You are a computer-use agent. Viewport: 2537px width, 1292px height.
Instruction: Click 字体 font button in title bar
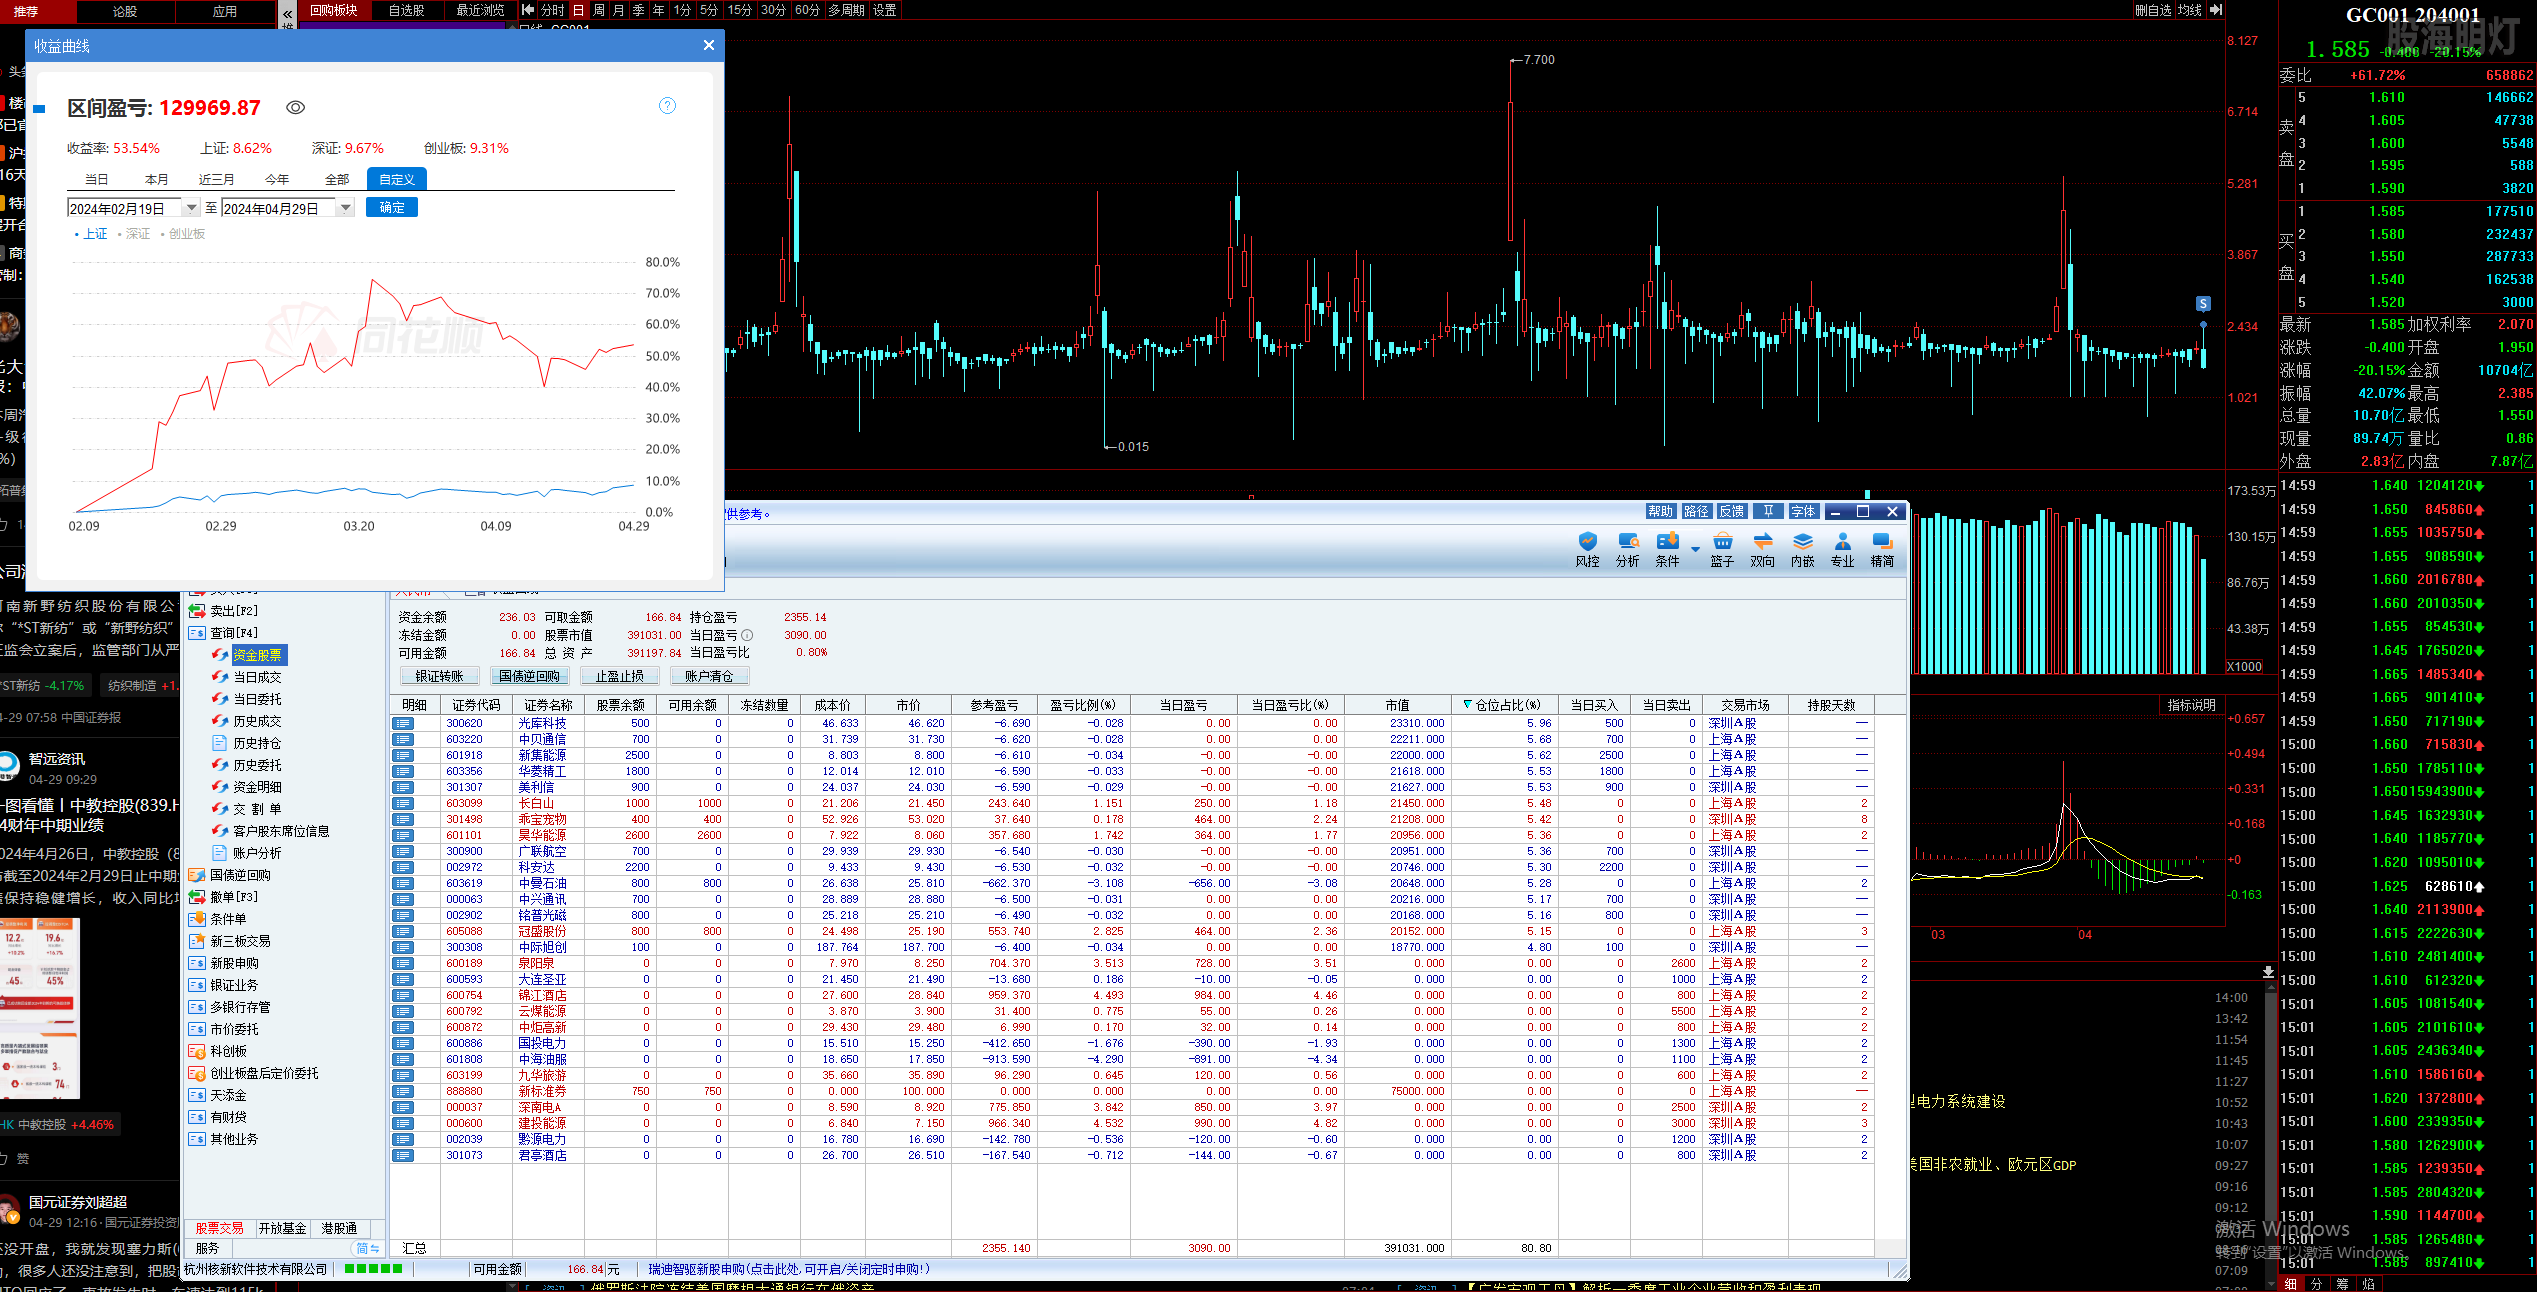1803,511
